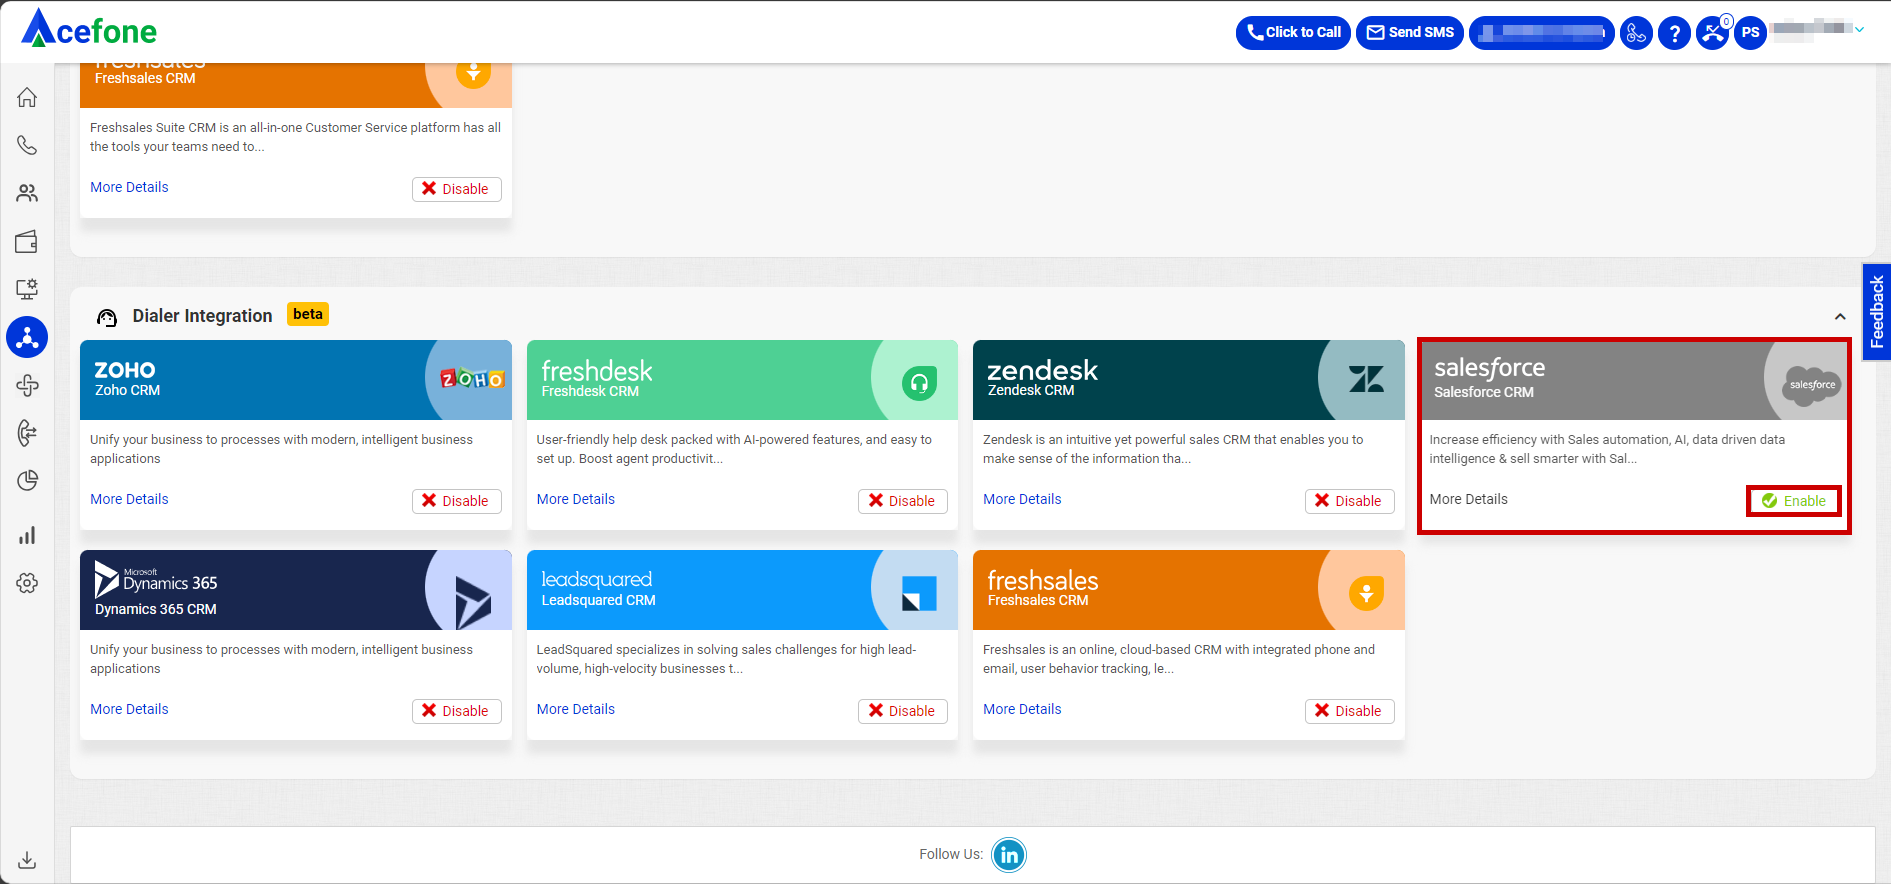Enable the Salesforce CRM dialer
Image resolution: width=1891 pixels, height=884 pixels.
[x=1795, y=501]
